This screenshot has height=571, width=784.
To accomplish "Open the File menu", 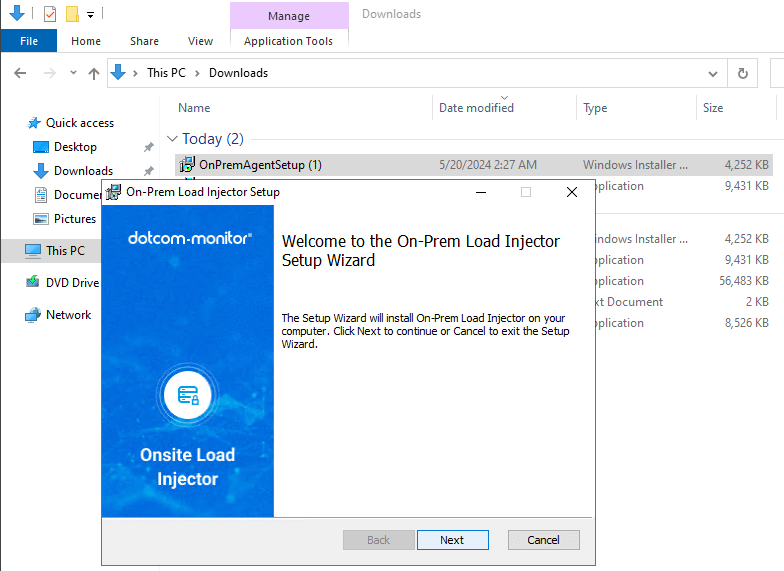I will pyautogui.click(x=28, y=41).
